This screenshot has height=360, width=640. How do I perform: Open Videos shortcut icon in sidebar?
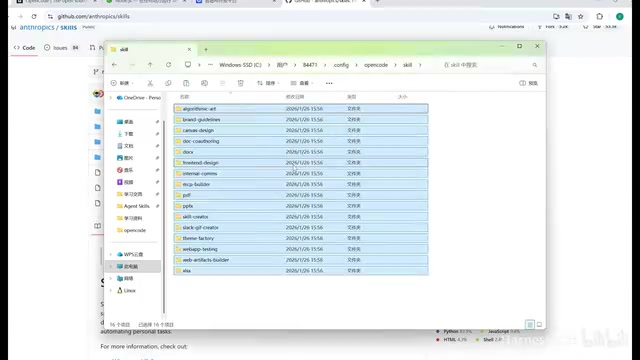point(120,182)
